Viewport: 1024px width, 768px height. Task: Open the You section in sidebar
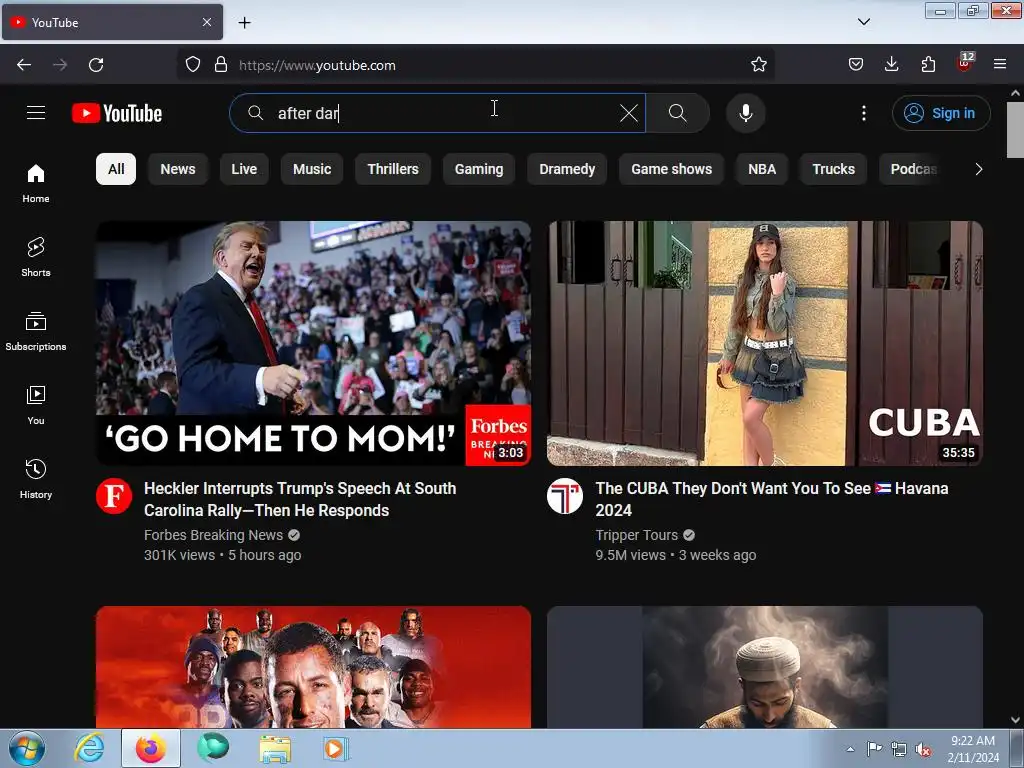[x=36, y=406]
